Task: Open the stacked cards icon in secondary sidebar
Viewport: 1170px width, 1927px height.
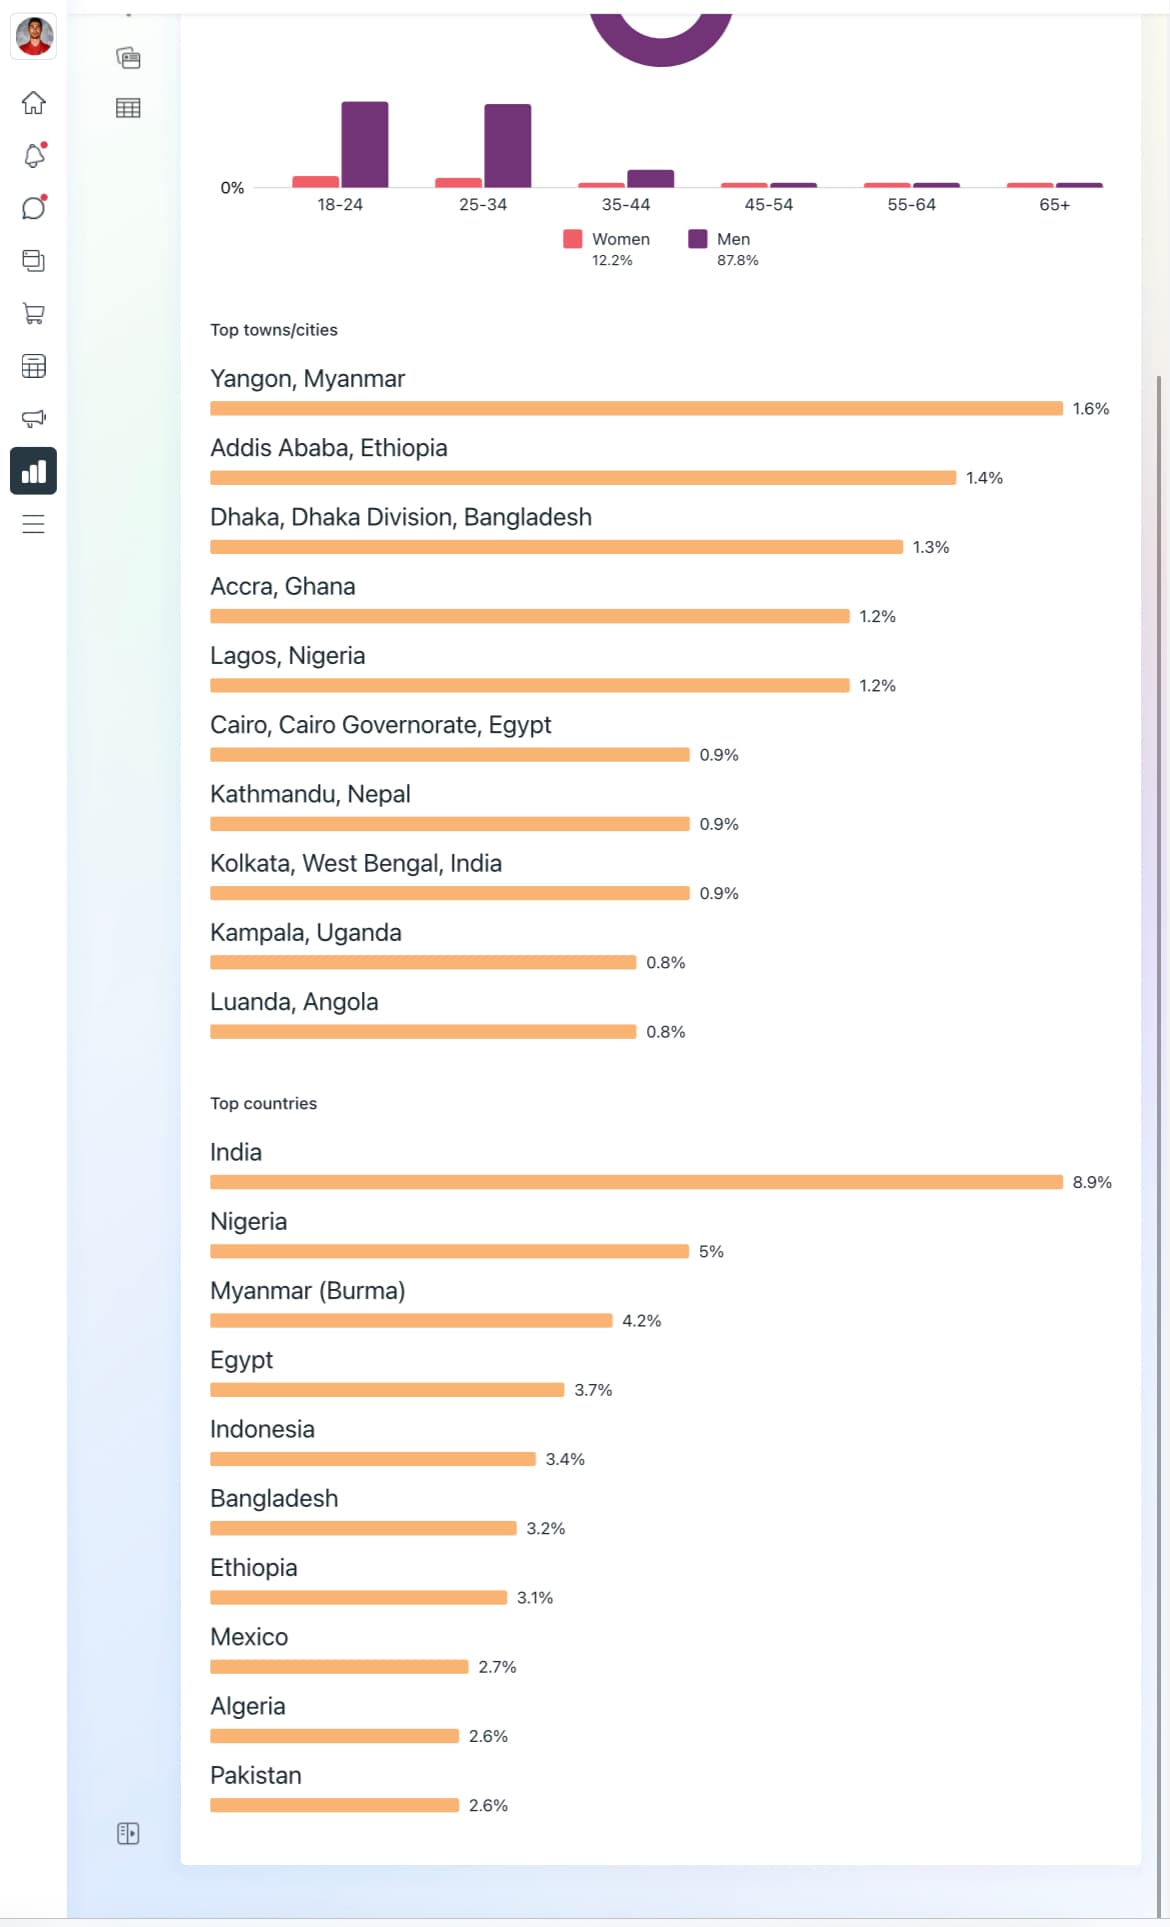Action: (128, 58)
